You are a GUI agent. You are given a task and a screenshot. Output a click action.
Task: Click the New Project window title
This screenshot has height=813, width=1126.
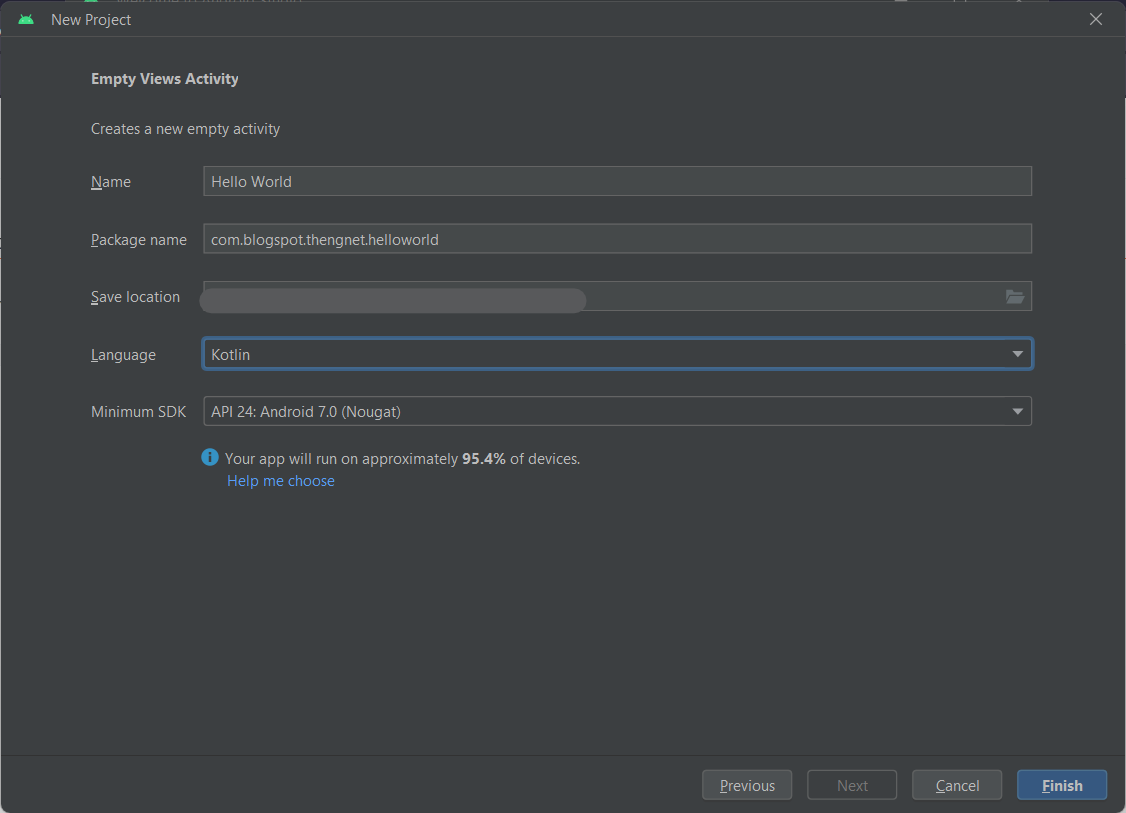(90, 20)
